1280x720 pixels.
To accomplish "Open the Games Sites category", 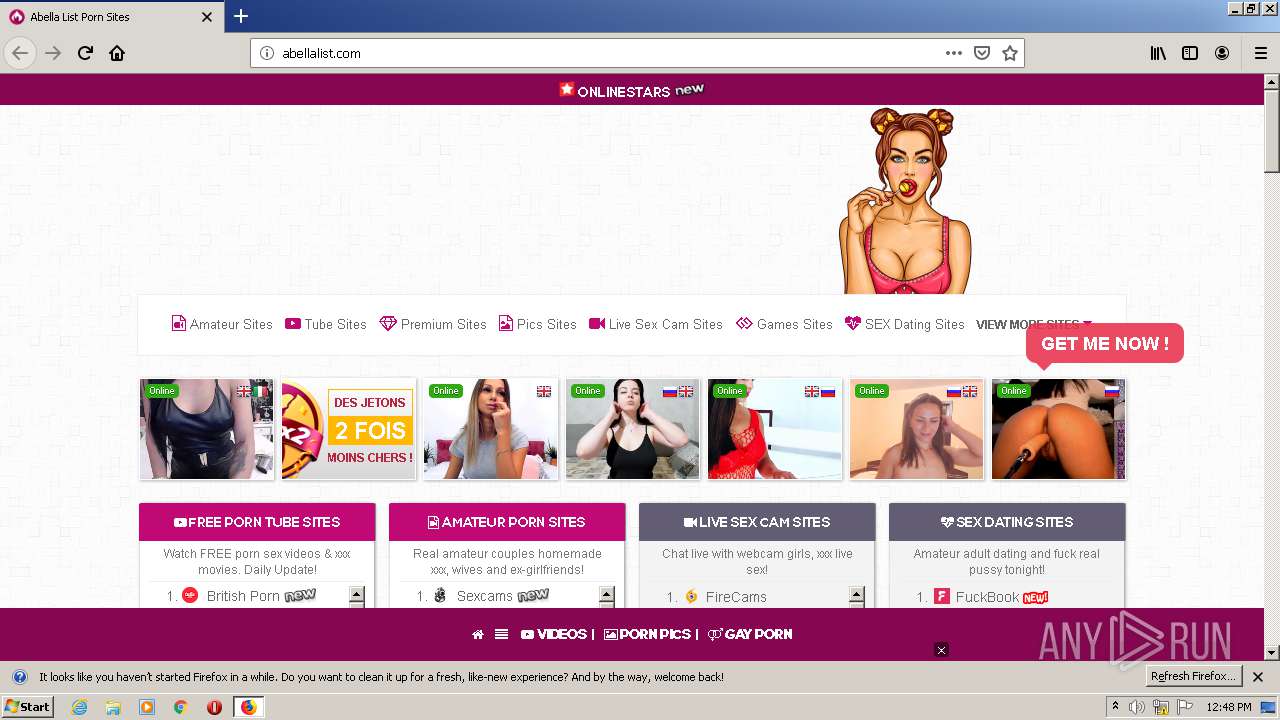I will coord(784,324).
